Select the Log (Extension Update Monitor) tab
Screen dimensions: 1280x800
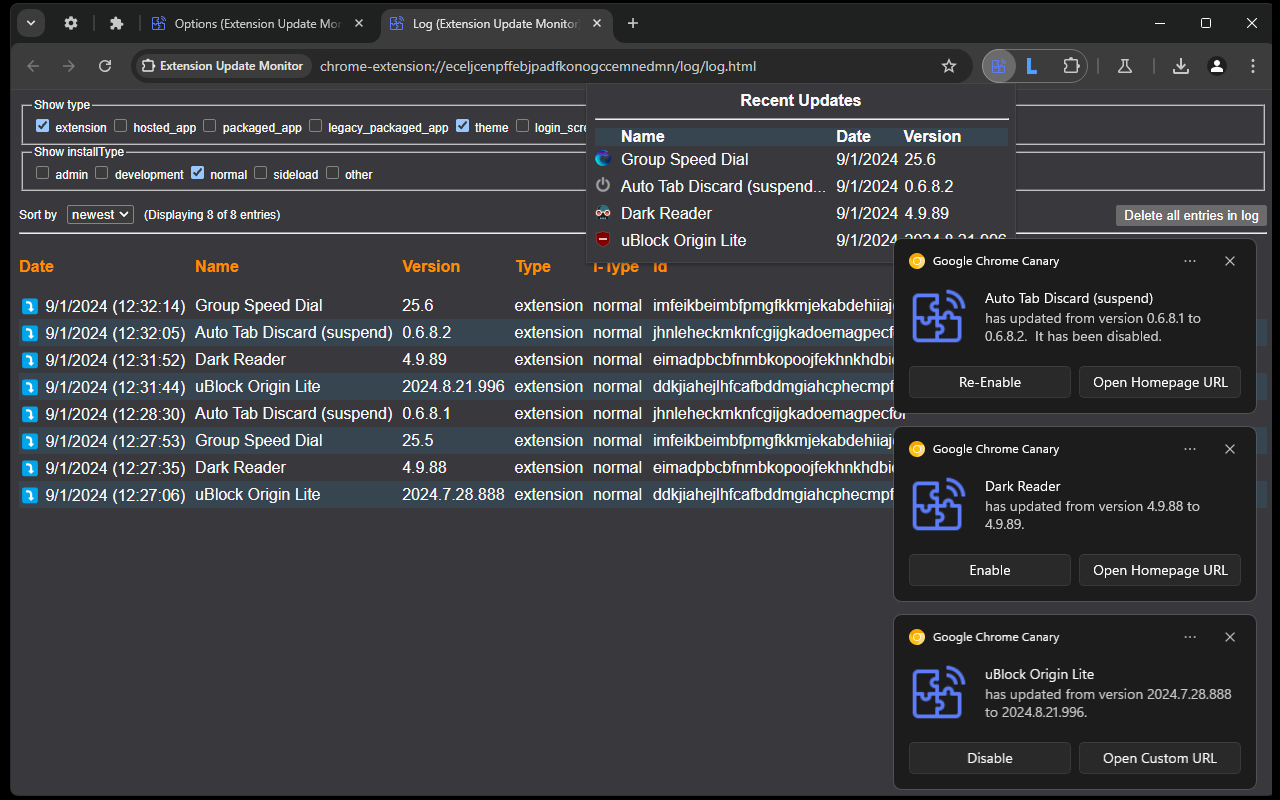[x=498, y=23]
